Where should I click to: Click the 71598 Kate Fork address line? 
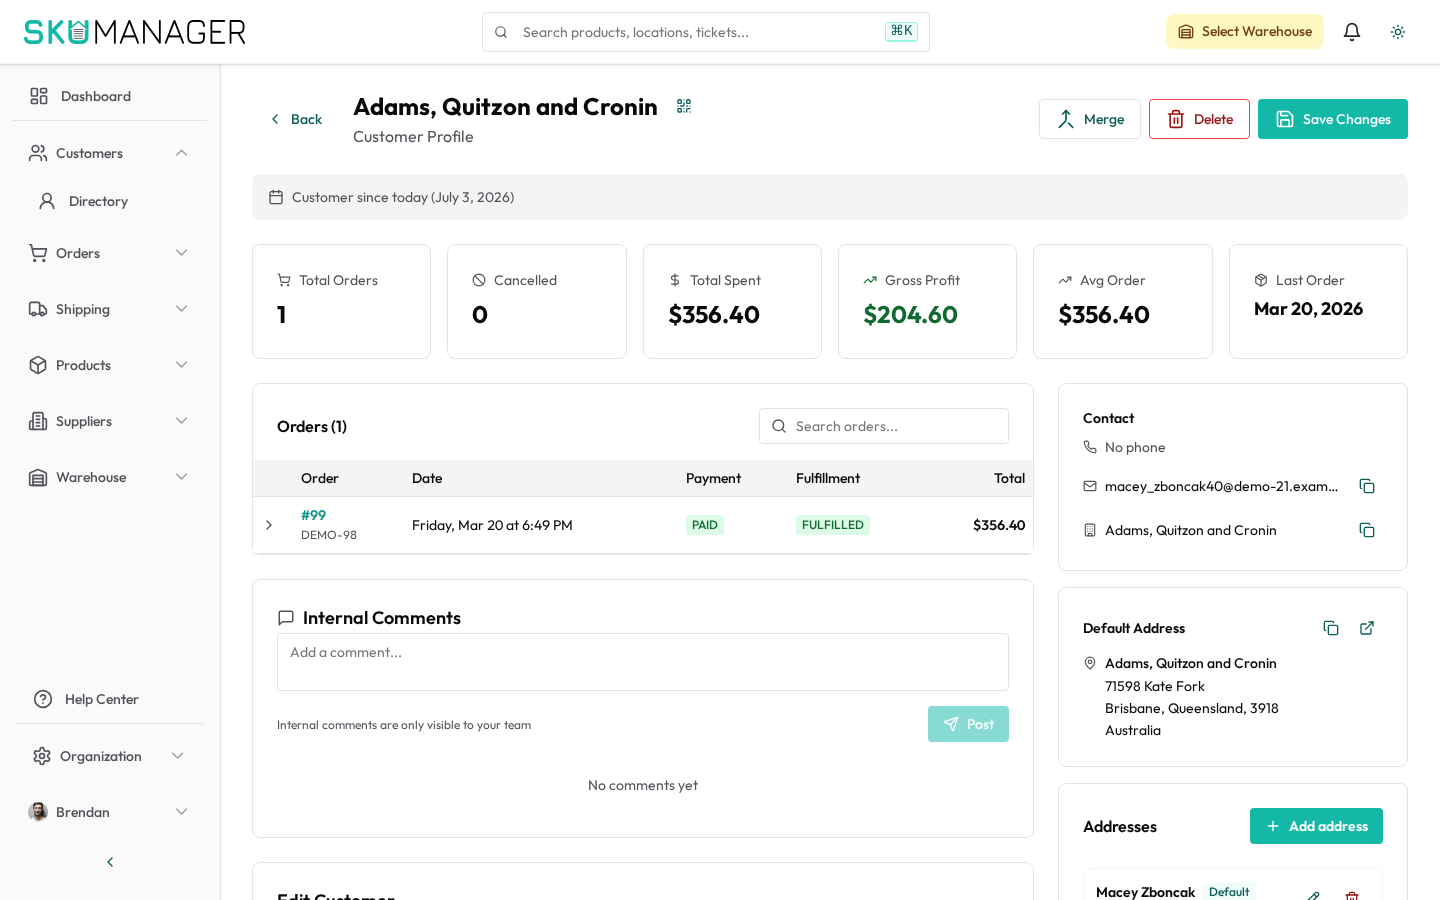click(1155, 686)
